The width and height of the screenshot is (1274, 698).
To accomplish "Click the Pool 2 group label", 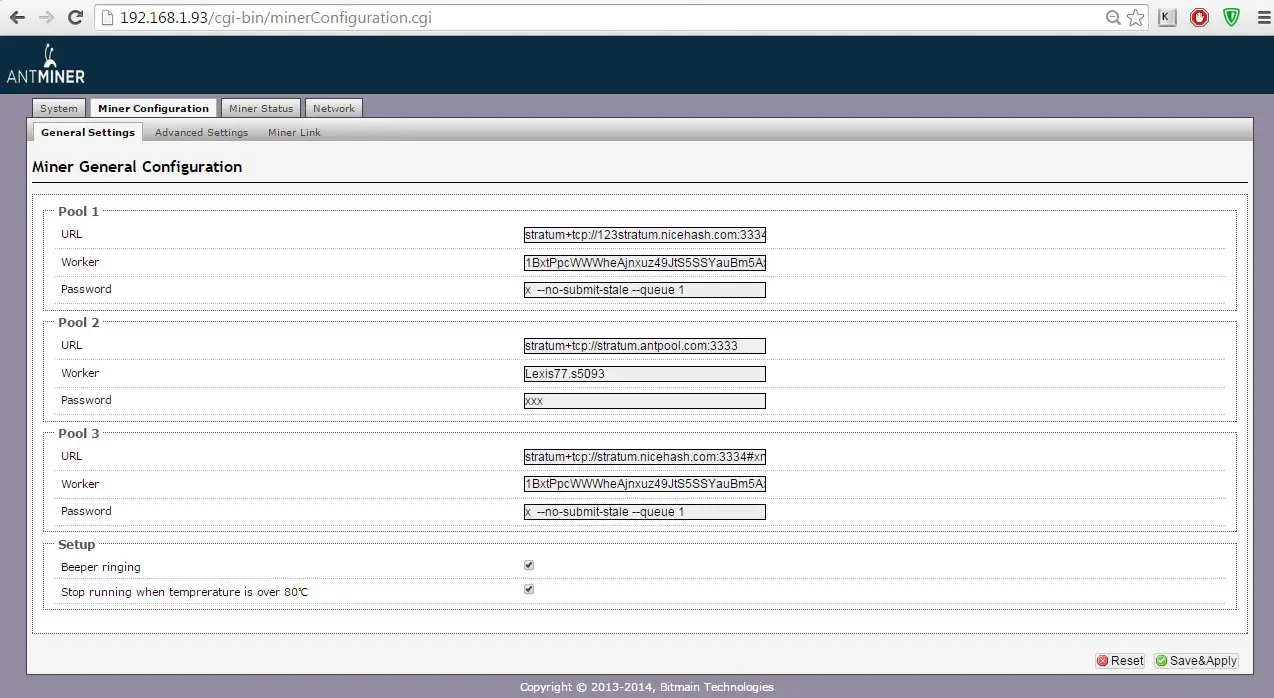I will (79, 323).
